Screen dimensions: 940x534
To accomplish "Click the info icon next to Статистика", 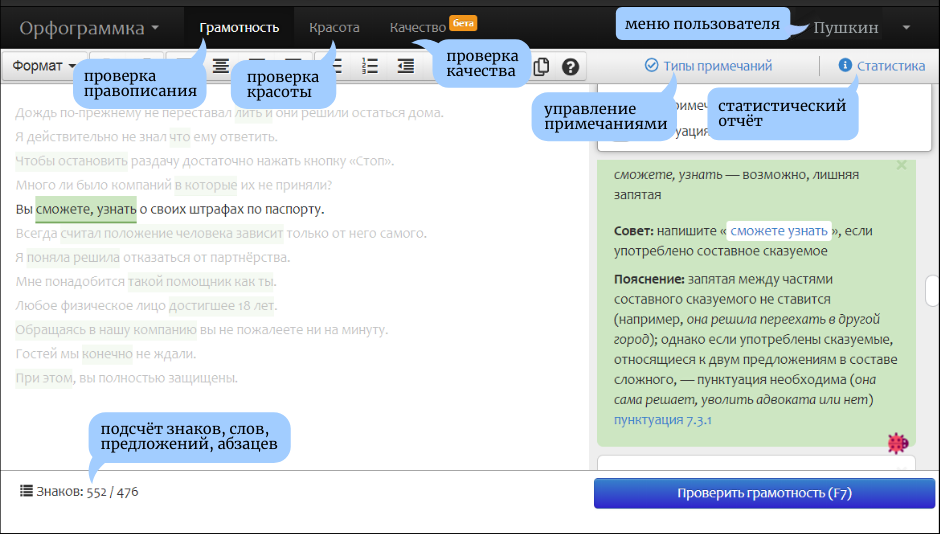I will click(845, 65).
